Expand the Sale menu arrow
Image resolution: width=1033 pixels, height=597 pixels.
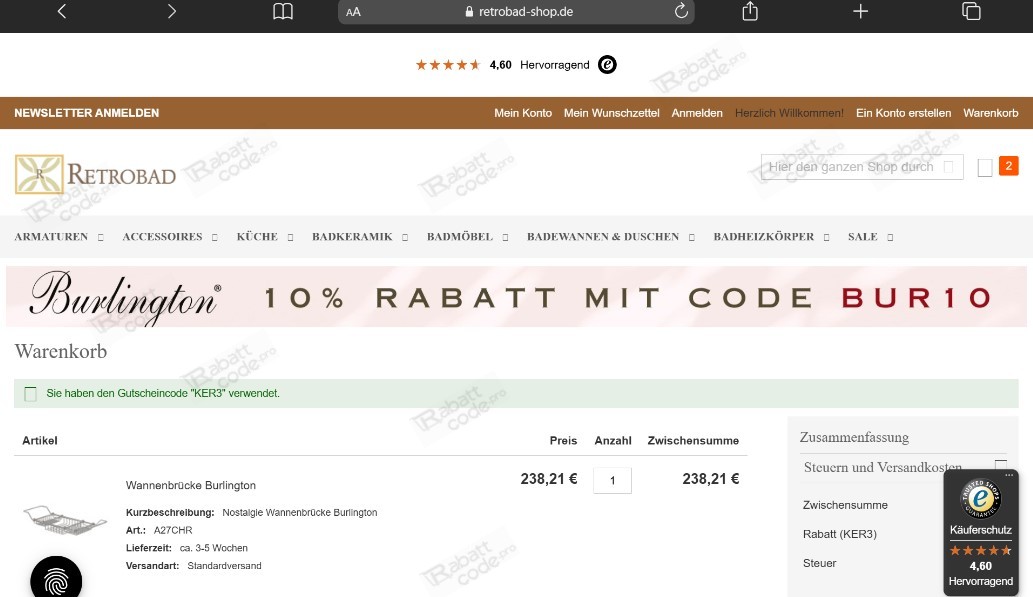890,237
